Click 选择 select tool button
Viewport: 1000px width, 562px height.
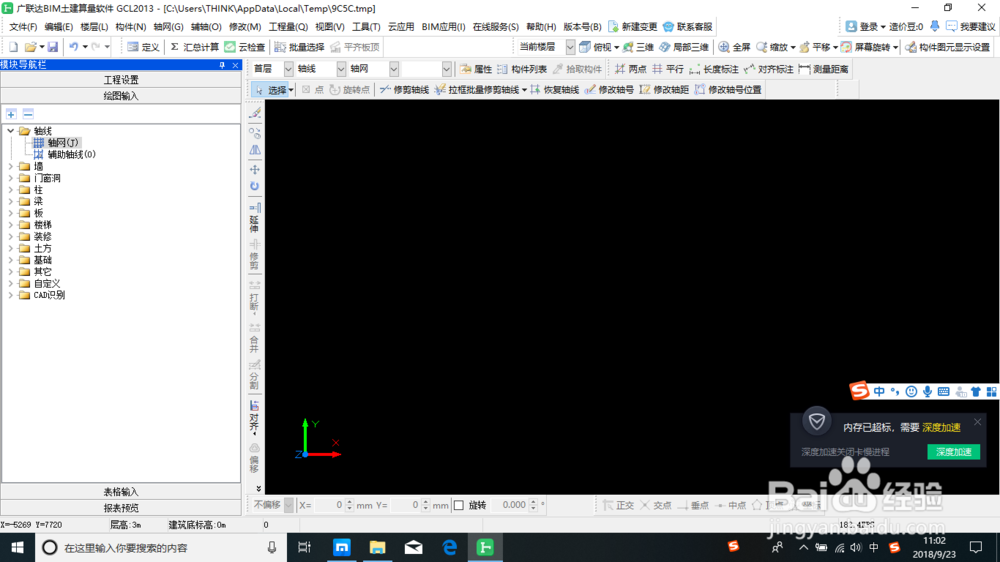coord(273,90)
